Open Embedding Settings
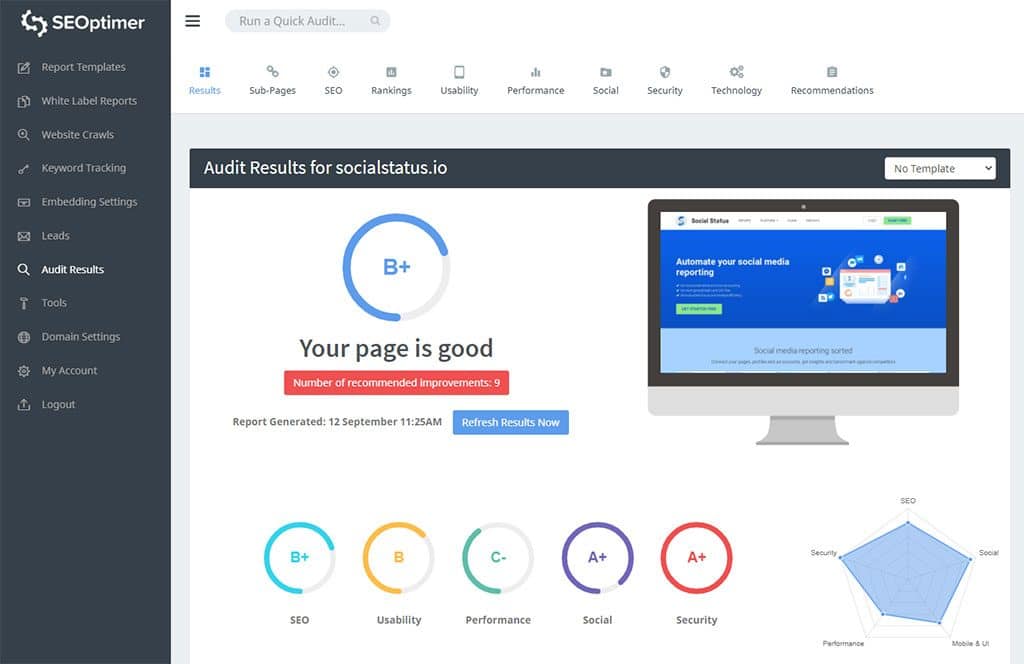This screenshot has width=1024, height=664. pos(89,202)
